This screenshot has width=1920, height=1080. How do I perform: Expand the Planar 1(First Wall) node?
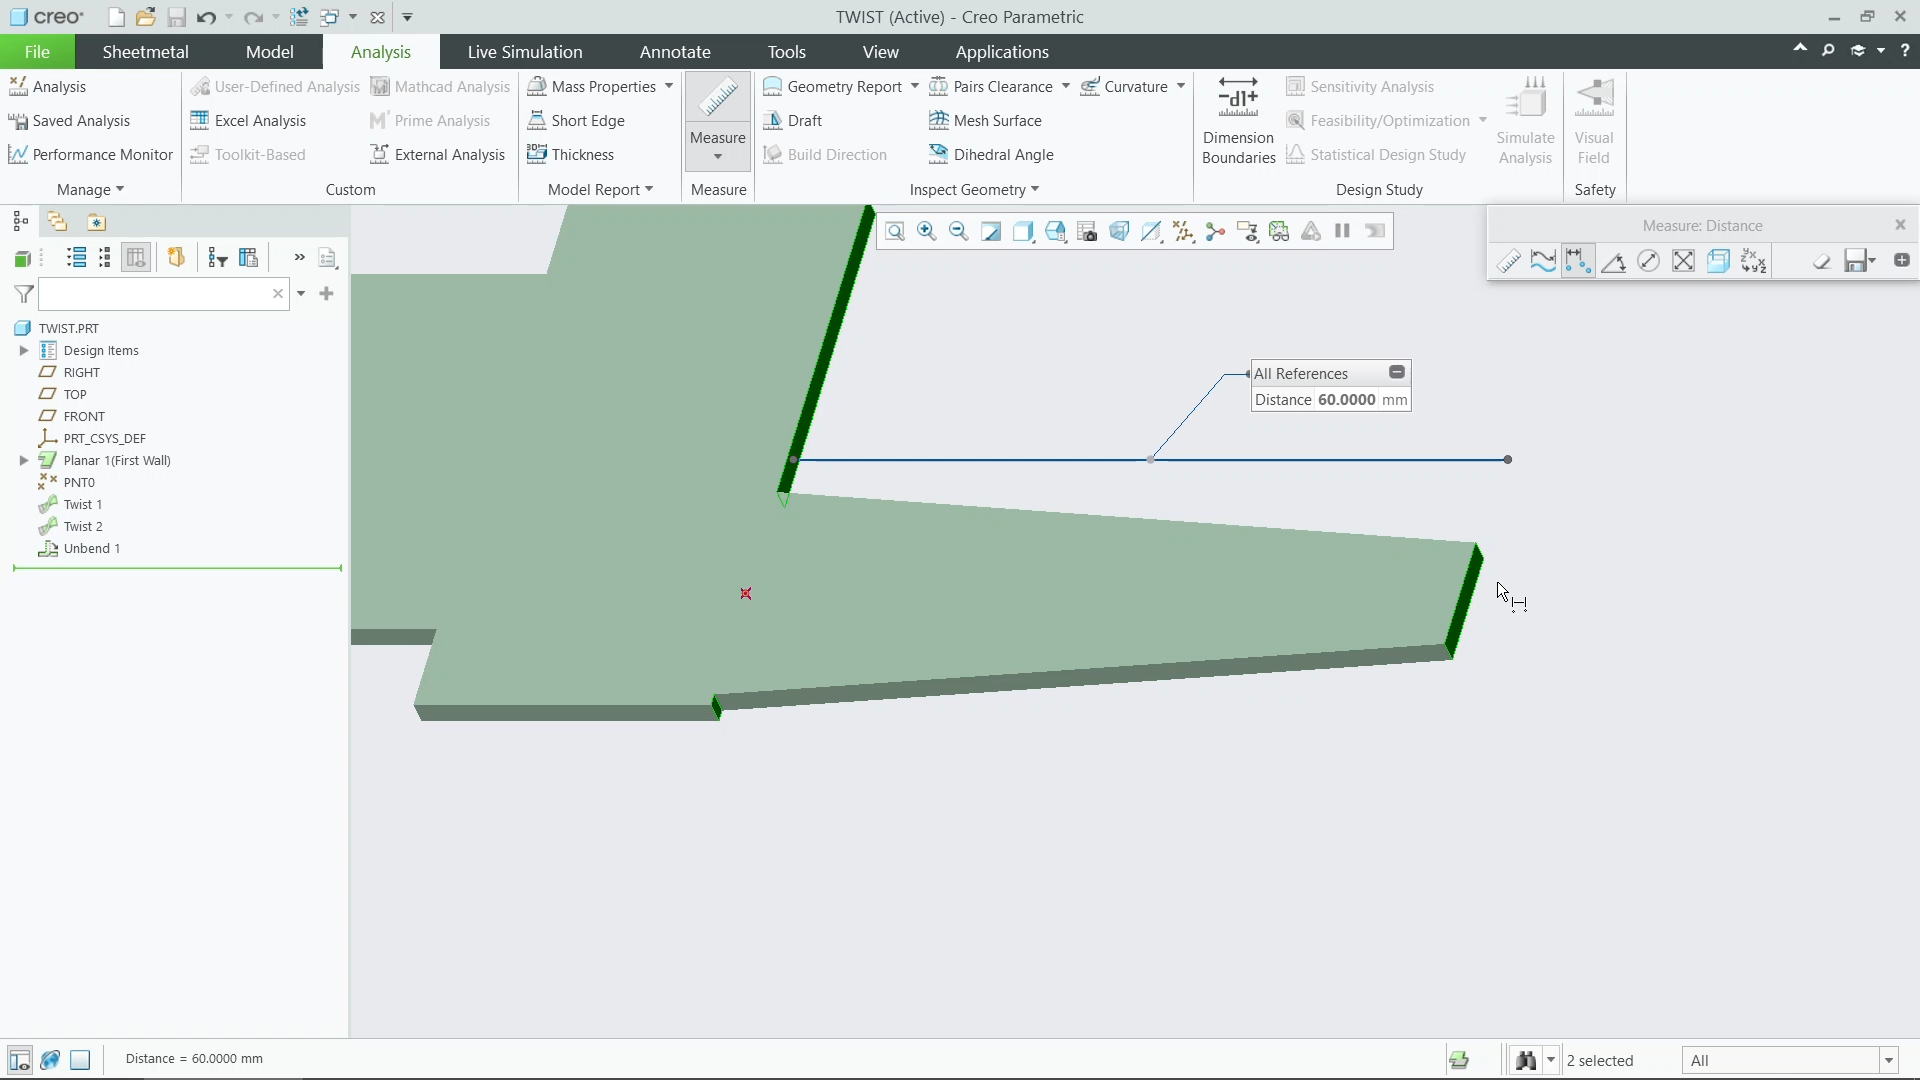tap(24, 461)
